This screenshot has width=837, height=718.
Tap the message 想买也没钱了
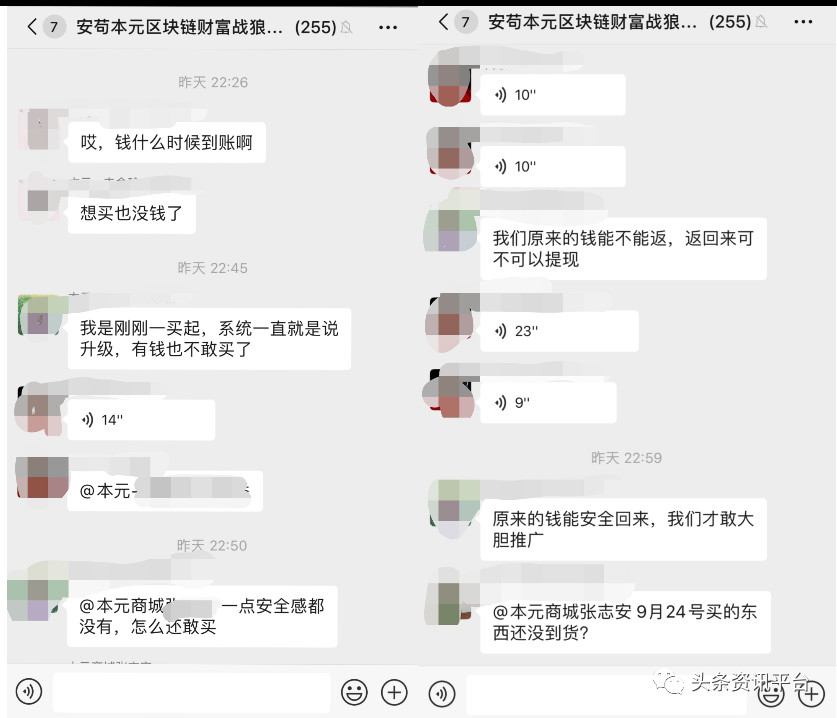click(x=131, y=214)
